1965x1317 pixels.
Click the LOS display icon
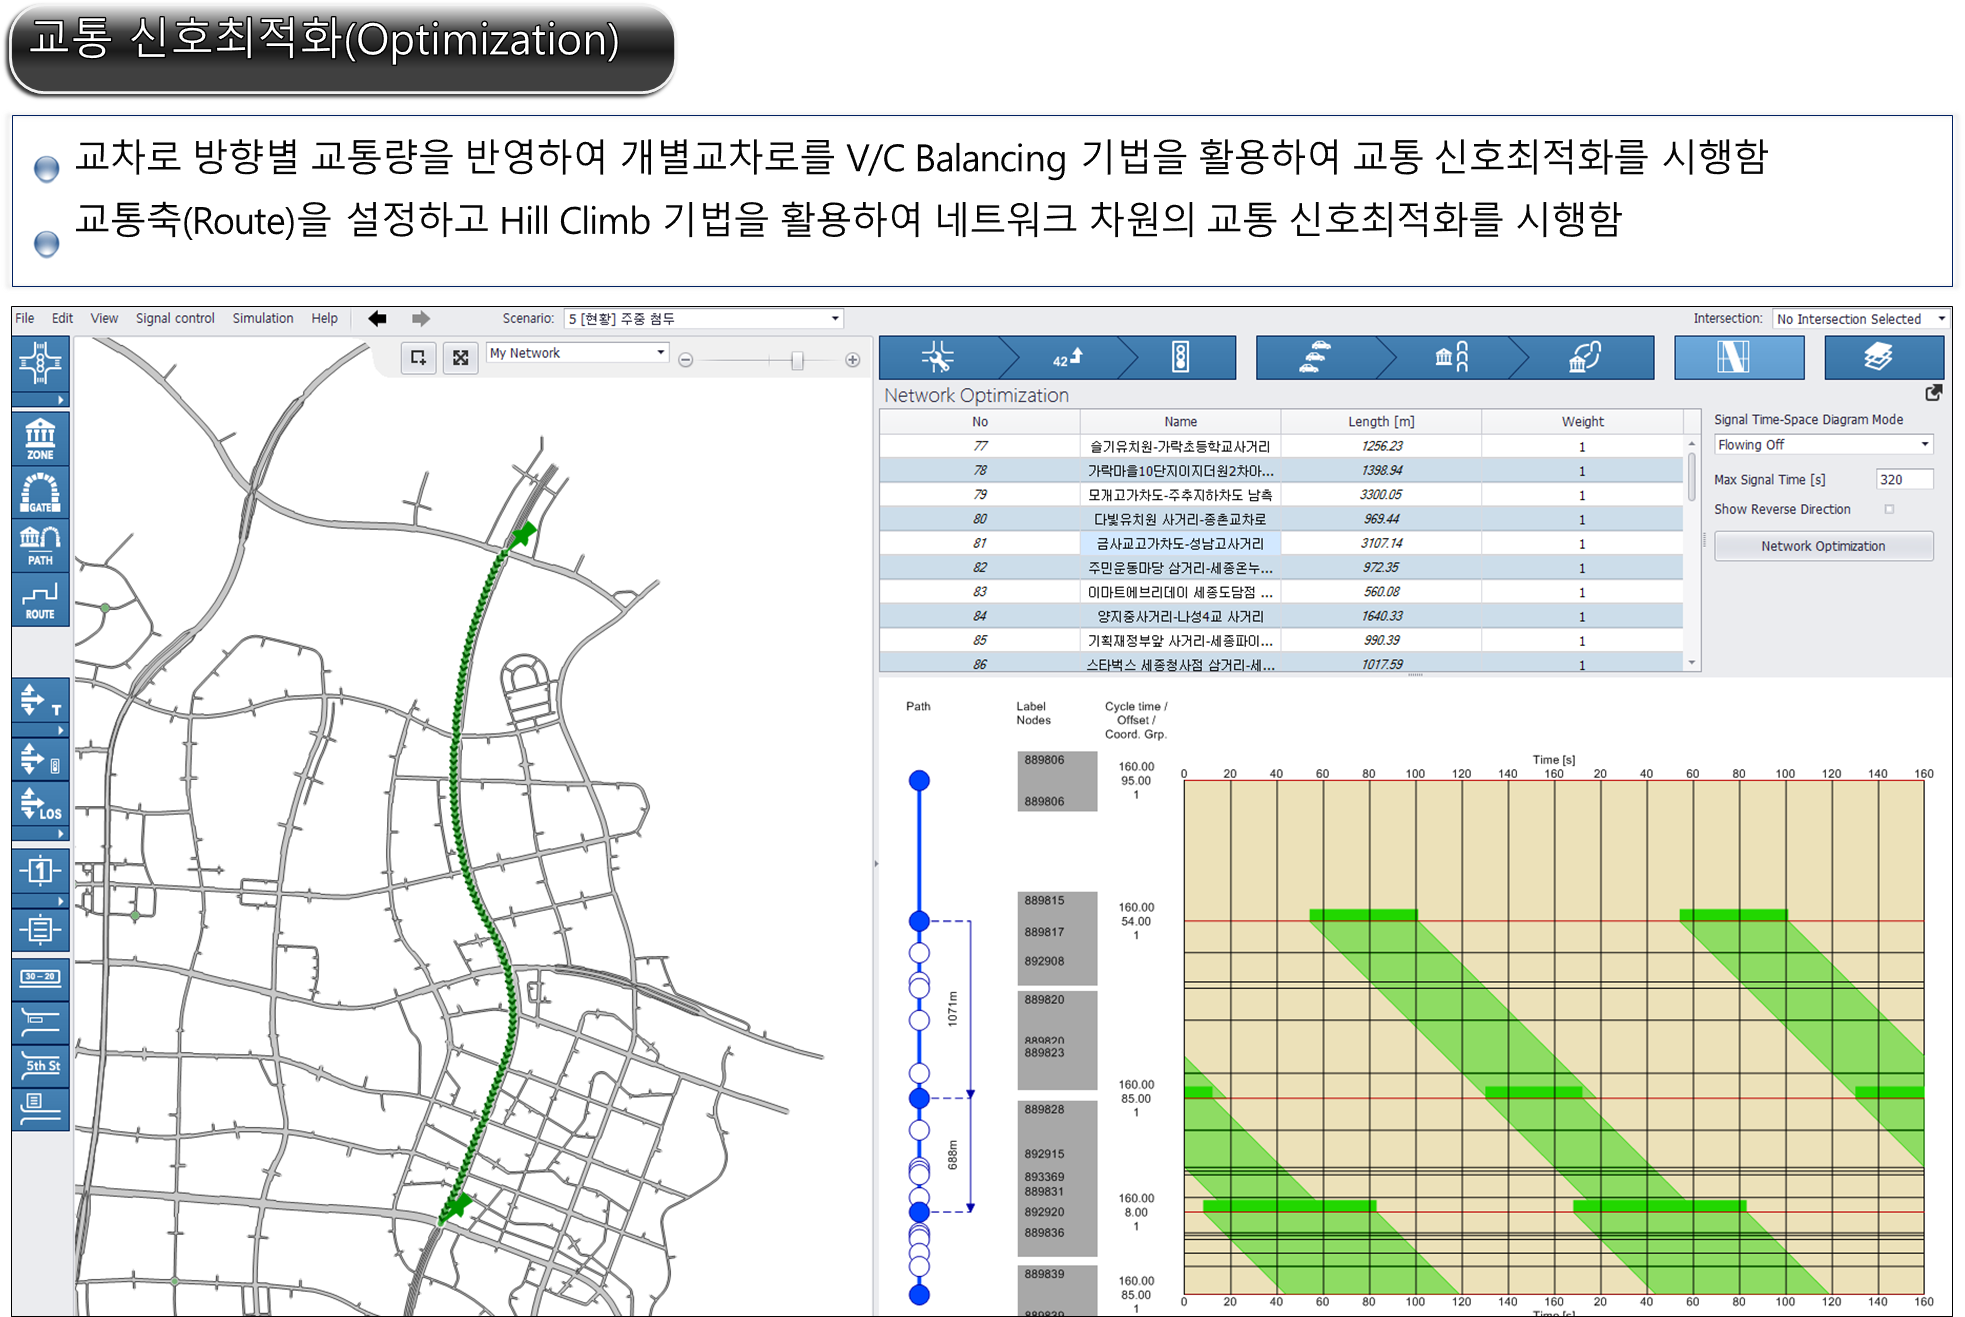coord(40,804)
